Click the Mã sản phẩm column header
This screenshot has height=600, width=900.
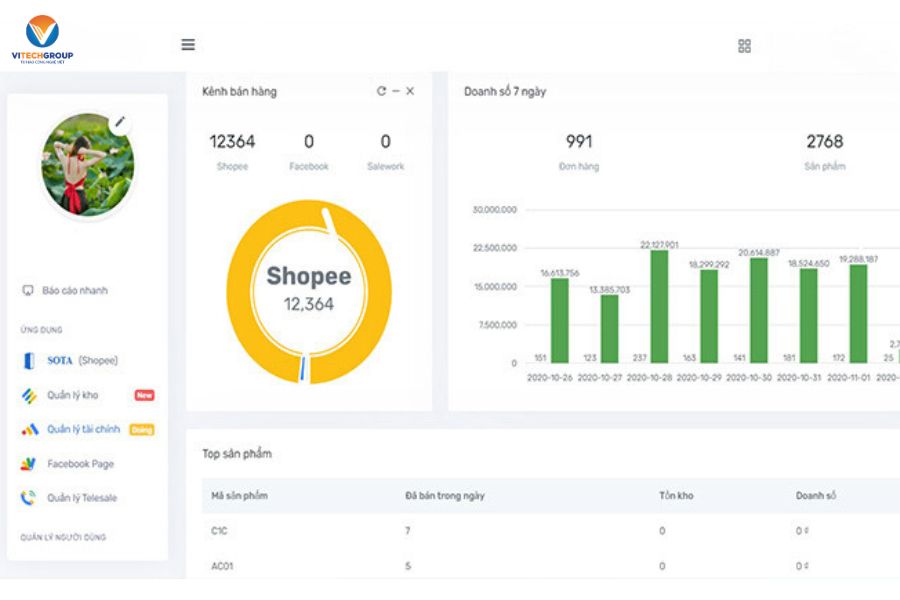(239, 496)
